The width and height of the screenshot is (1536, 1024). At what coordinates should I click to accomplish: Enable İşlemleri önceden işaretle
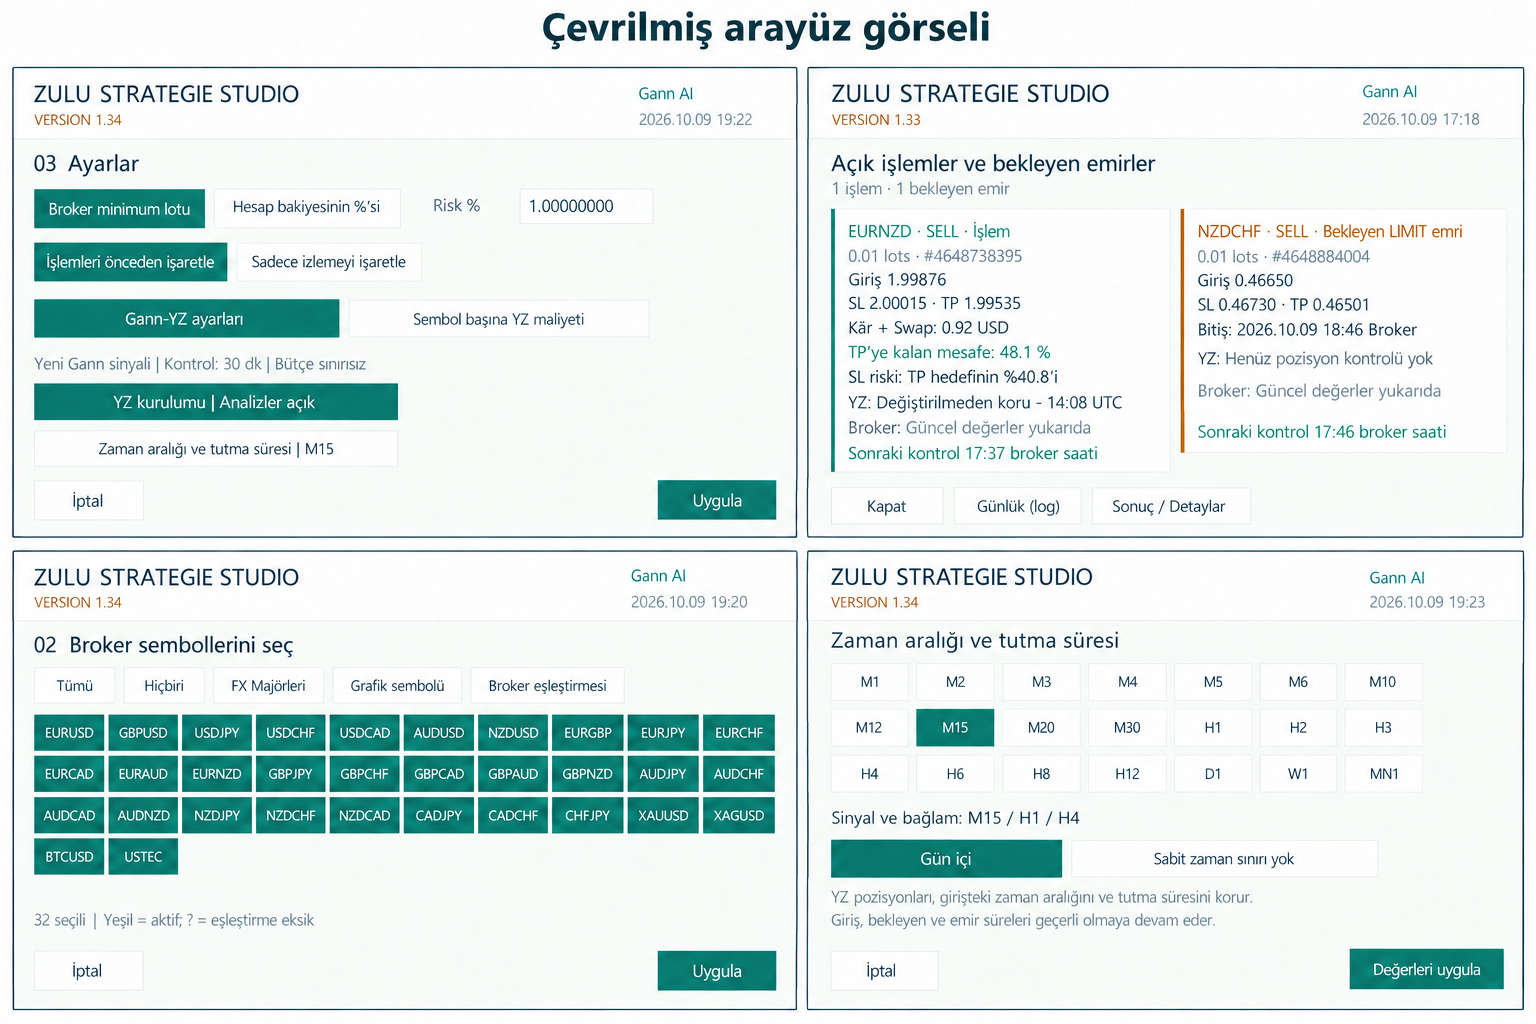130,262
